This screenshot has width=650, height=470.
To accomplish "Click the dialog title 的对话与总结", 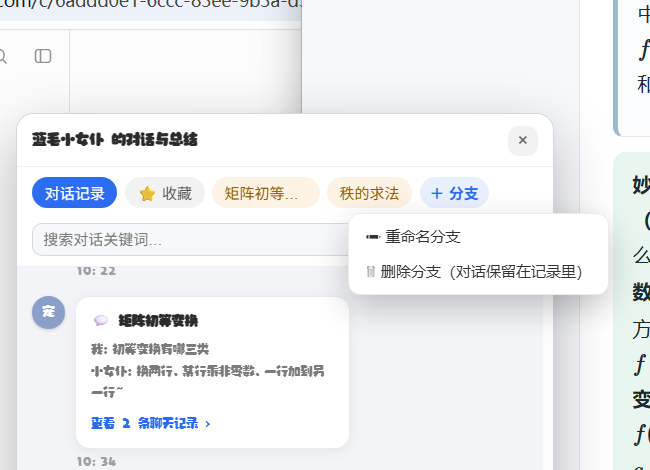I will [154, 140].
